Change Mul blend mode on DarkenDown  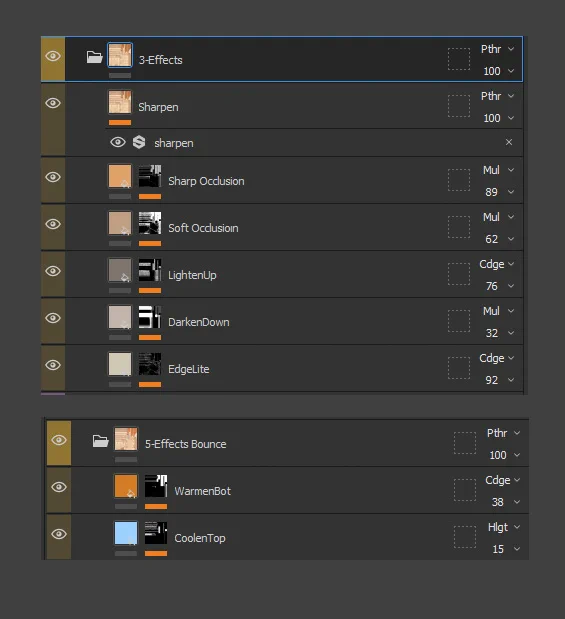pos(499,311)
